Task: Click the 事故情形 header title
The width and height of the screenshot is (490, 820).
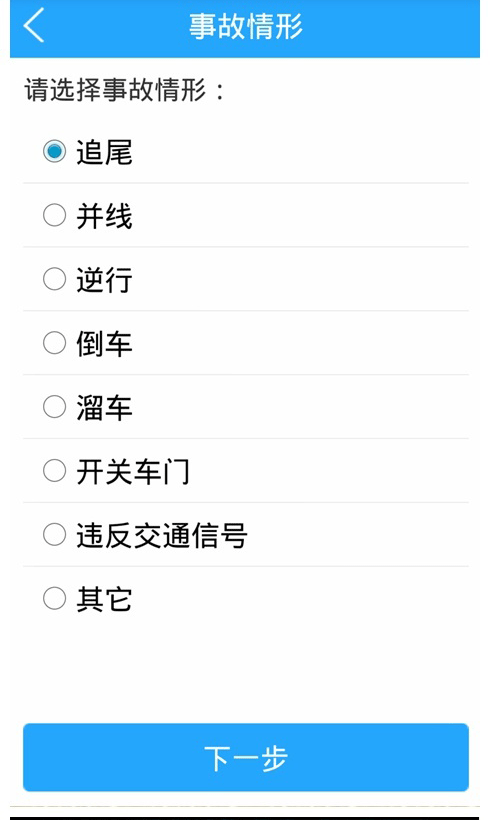Action: [246, 26]
